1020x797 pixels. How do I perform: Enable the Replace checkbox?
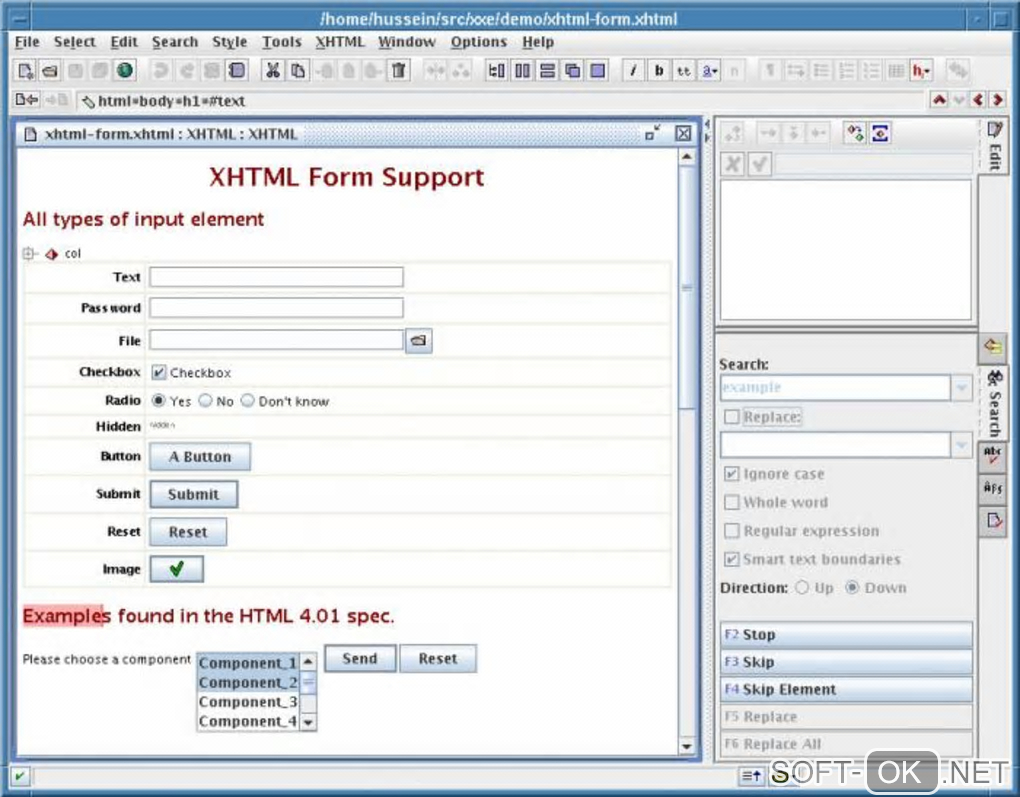pyautogui.click(x=732, y=416)
